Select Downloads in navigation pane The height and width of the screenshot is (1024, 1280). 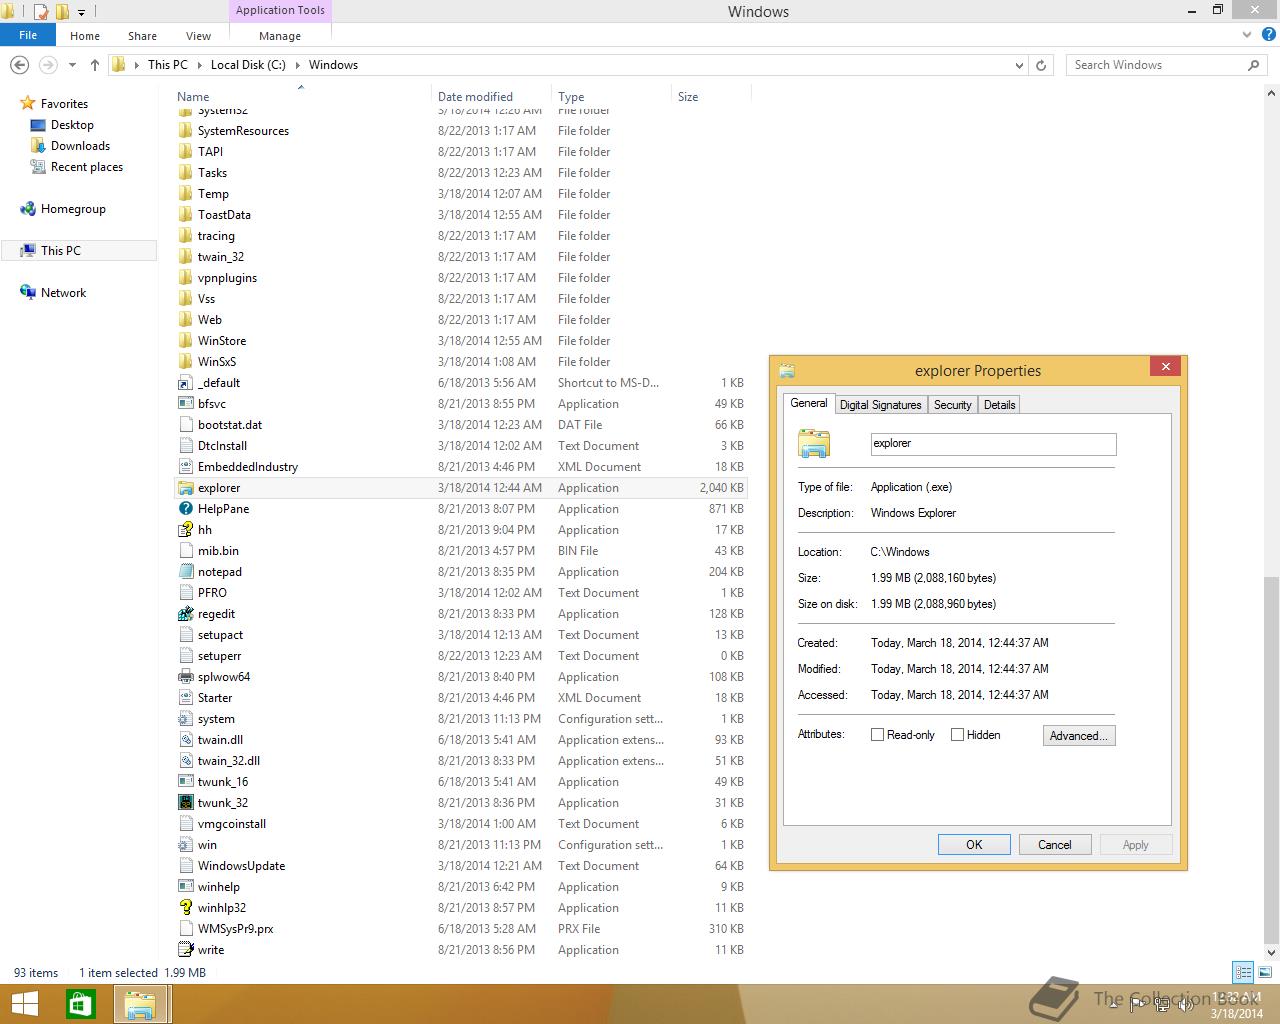point(80,146)
